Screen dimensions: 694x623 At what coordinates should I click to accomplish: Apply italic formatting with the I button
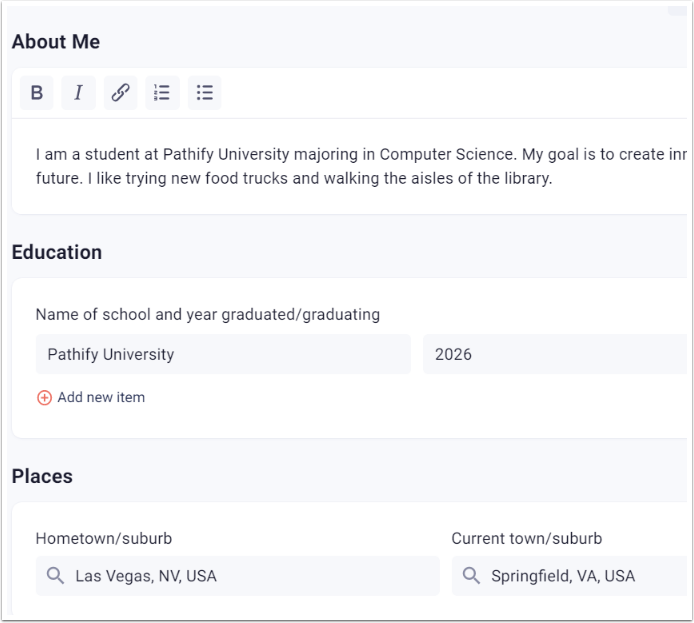pos(78,93)
